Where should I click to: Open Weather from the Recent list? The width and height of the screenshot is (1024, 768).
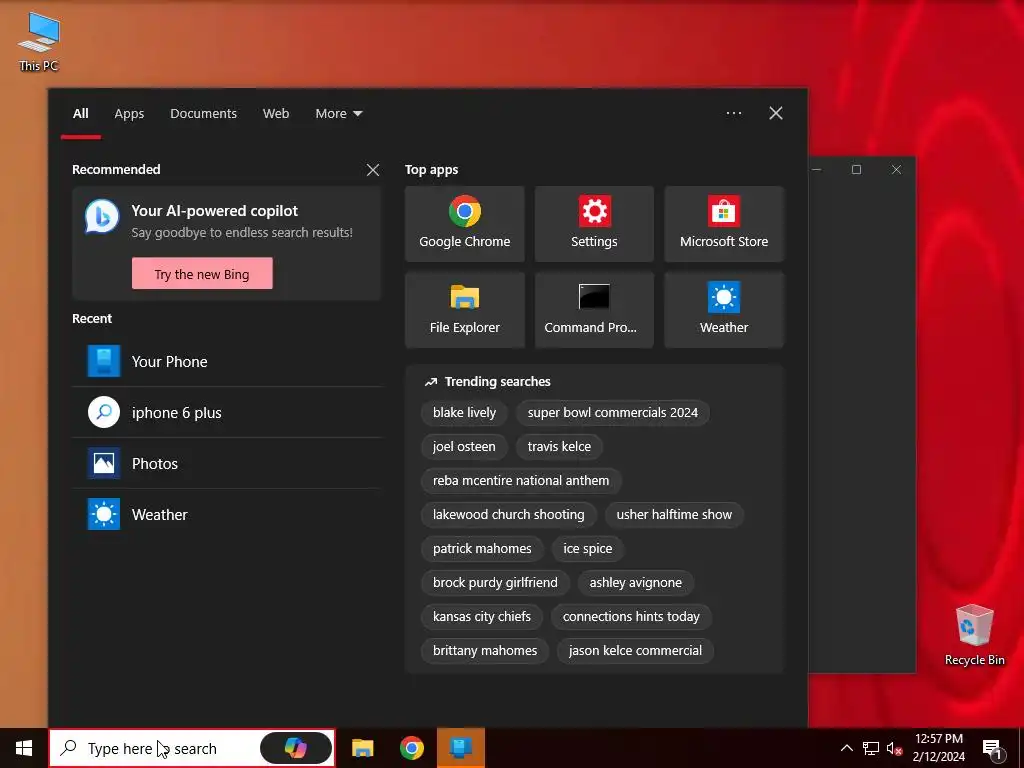pos(227,514)
